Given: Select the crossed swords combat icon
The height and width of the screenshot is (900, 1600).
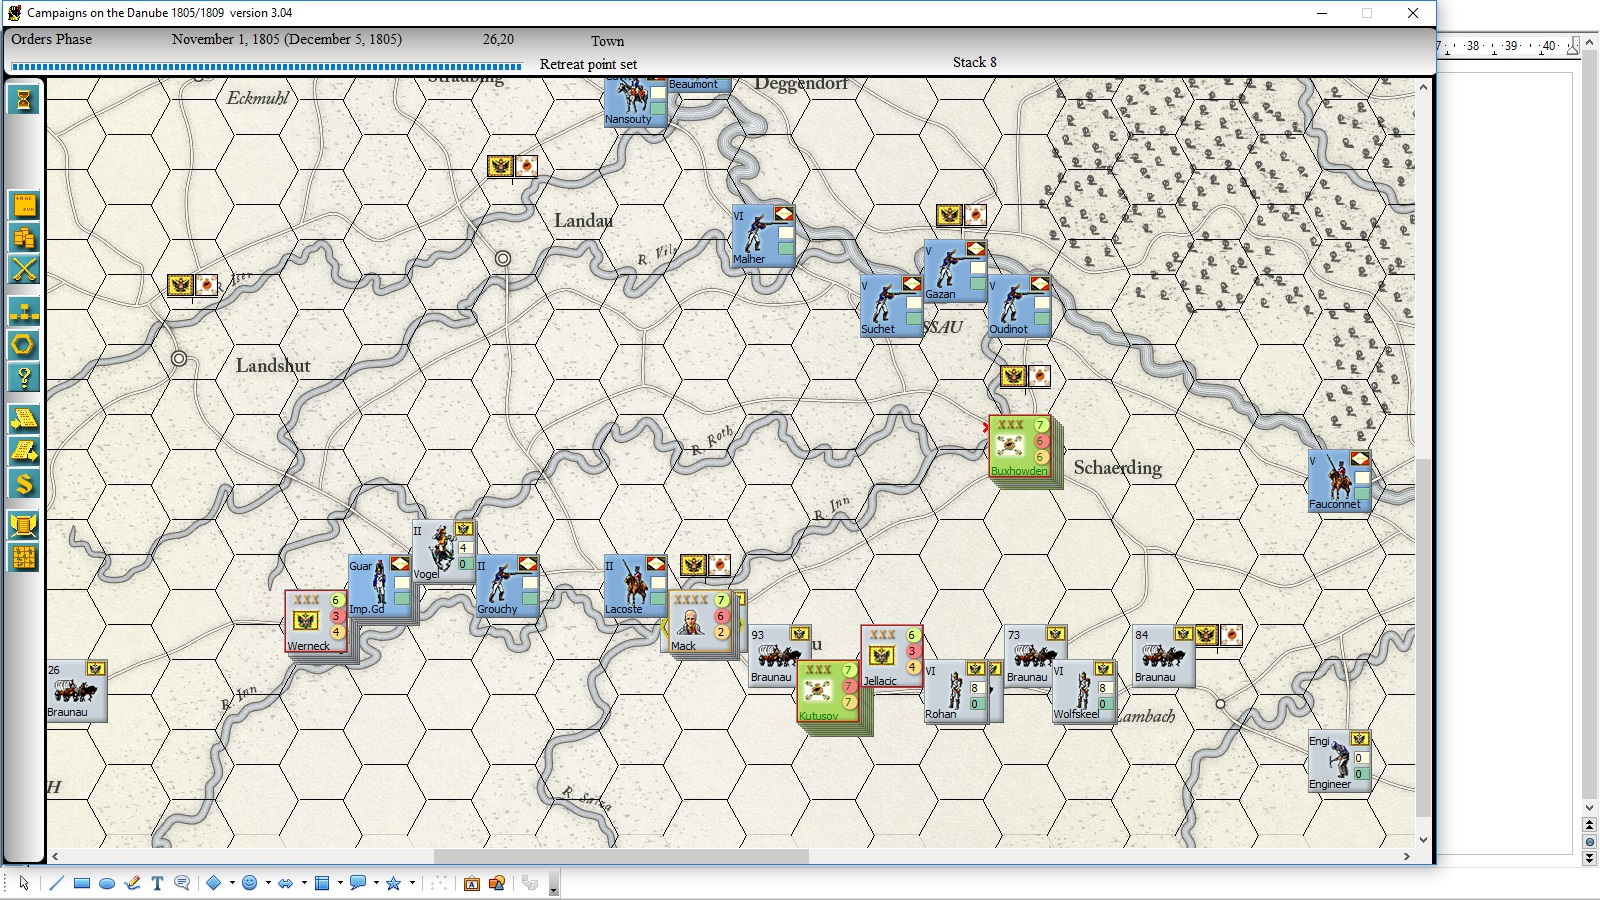Looking at the screenshot, I should [x=24, y=269].
